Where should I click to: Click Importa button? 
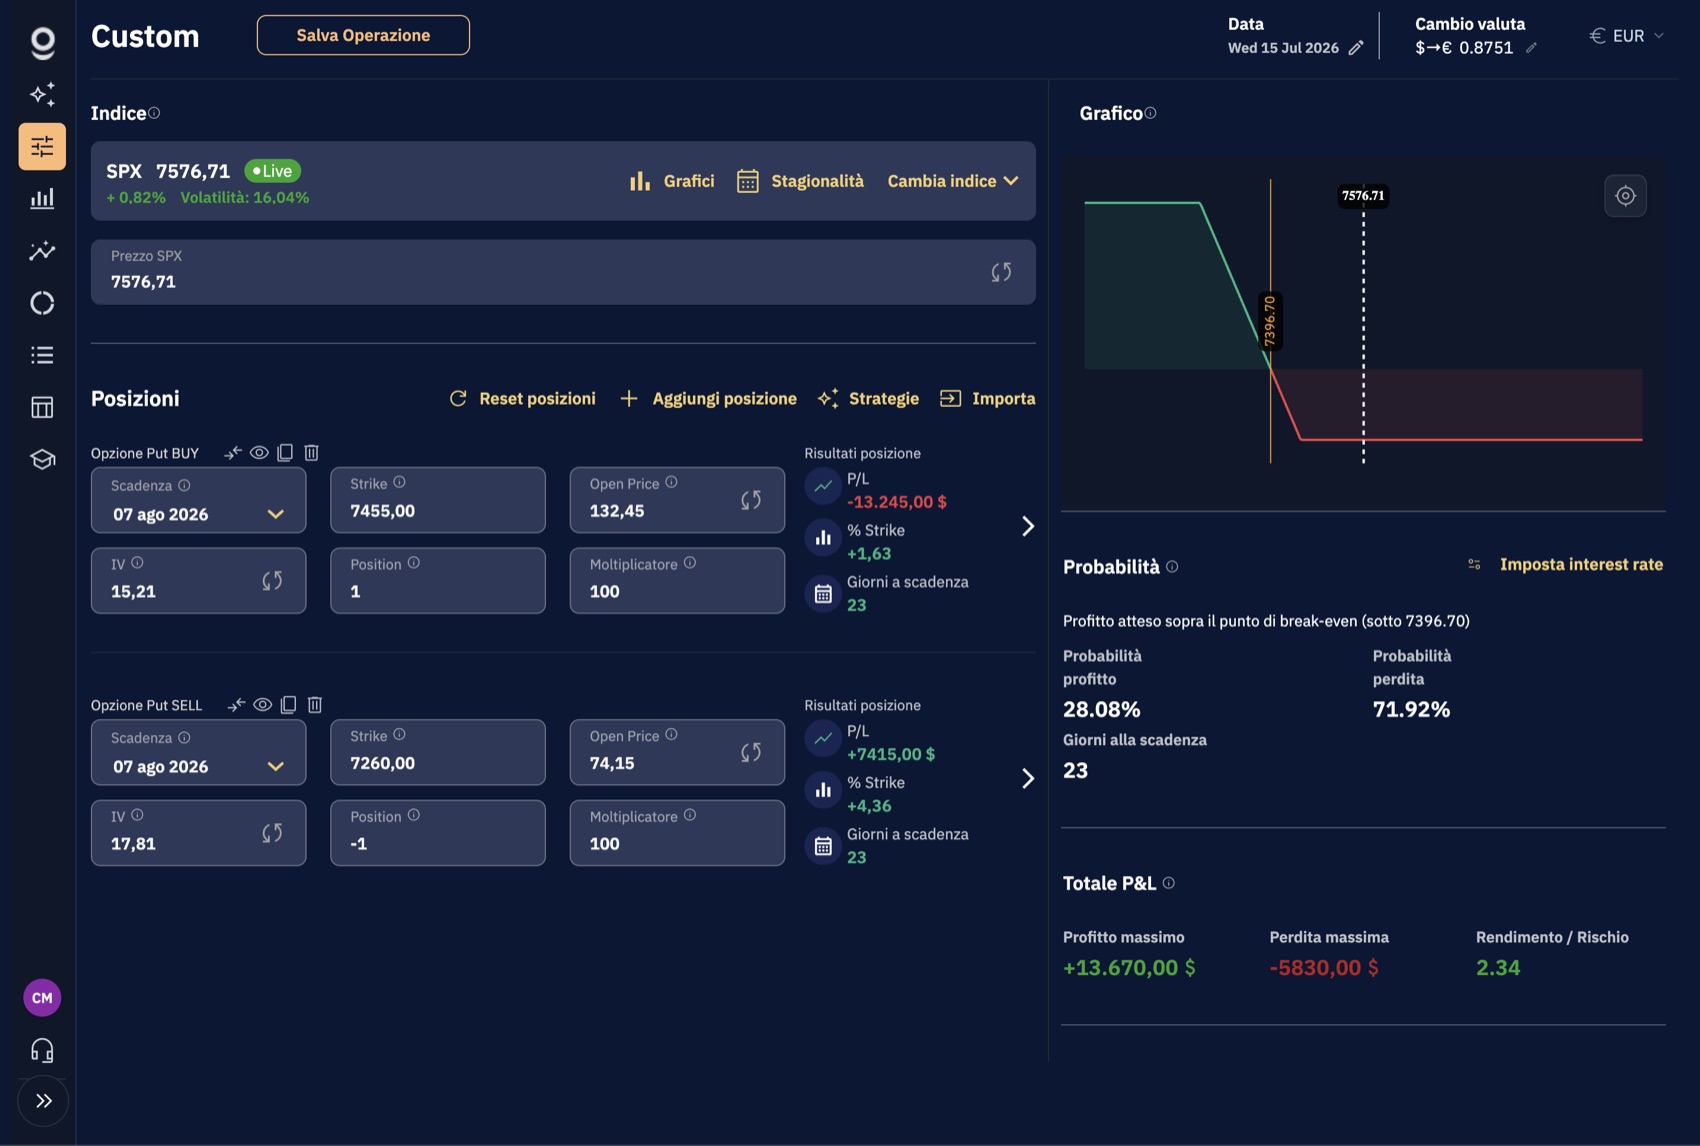point(987,399)
